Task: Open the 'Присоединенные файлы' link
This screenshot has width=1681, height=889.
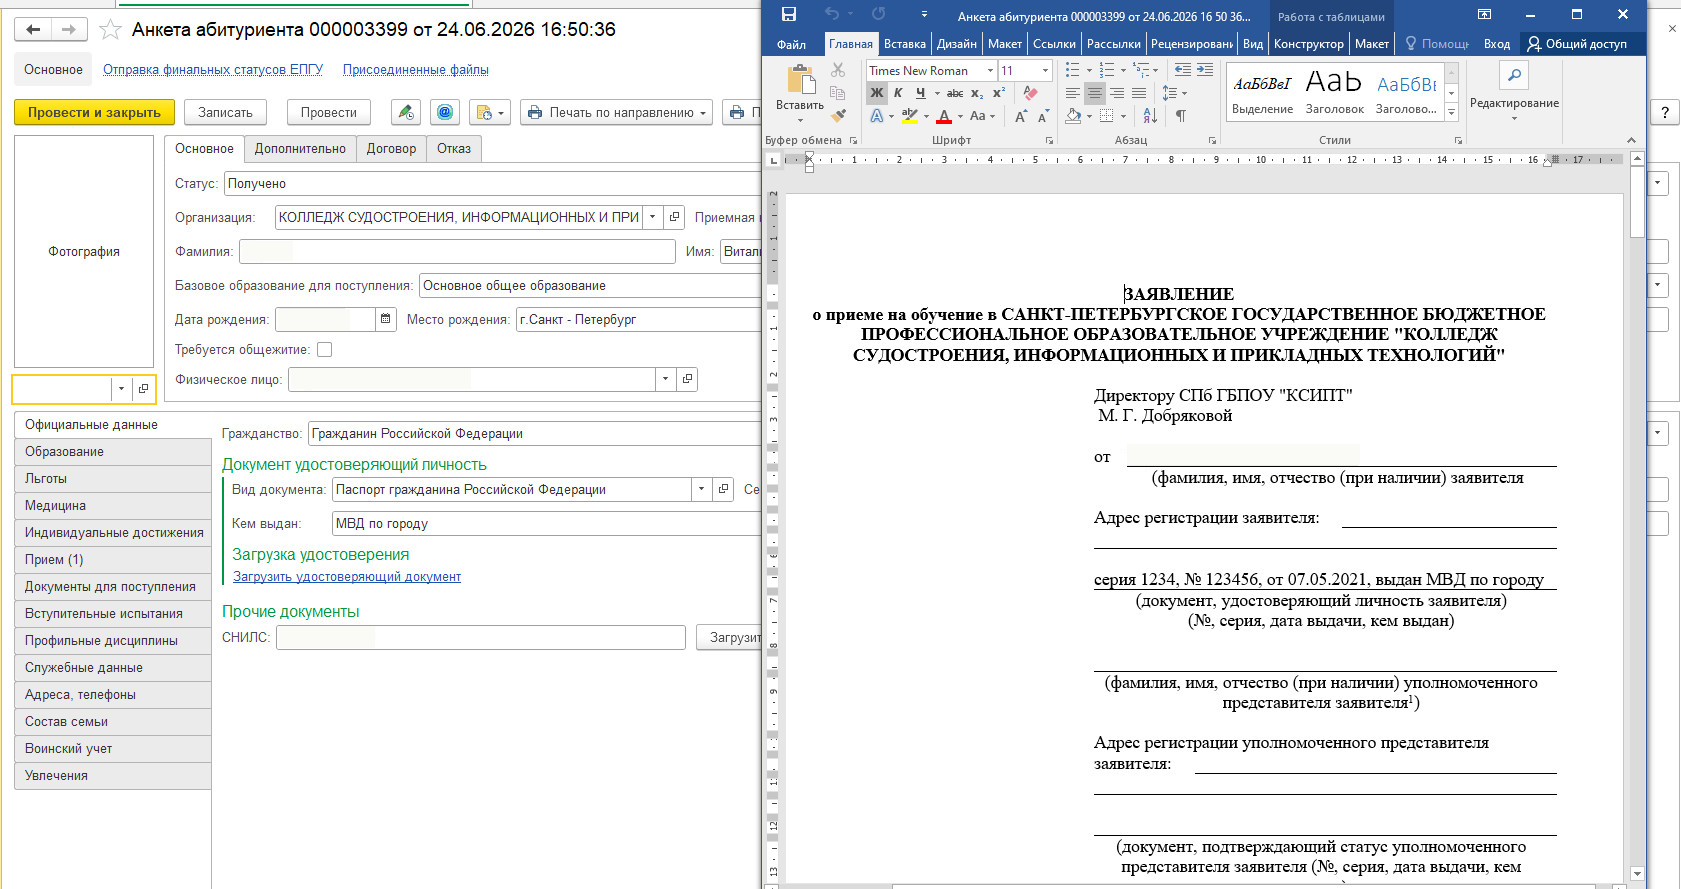Action: pos(416,70)
